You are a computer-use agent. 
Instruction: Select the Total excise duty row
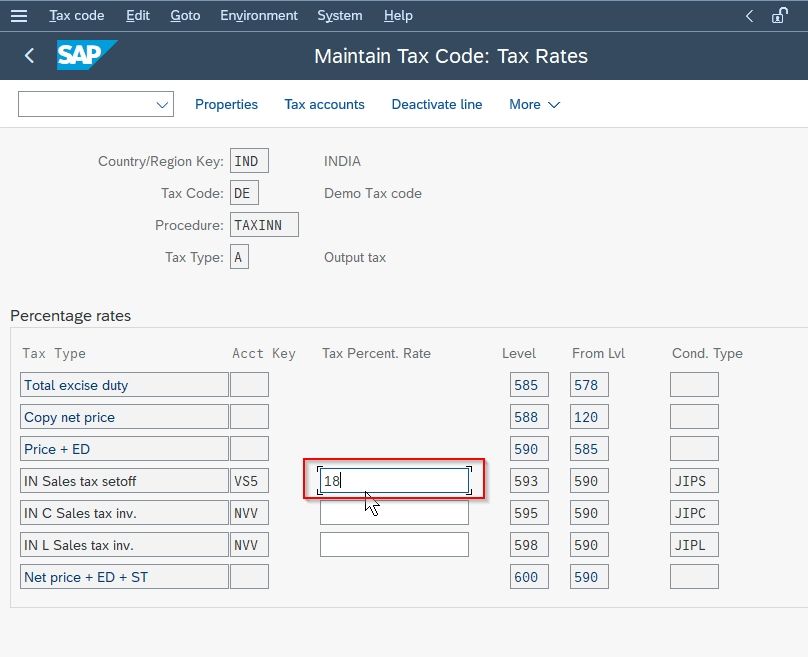pyautogui.click(x=124, y=385)
